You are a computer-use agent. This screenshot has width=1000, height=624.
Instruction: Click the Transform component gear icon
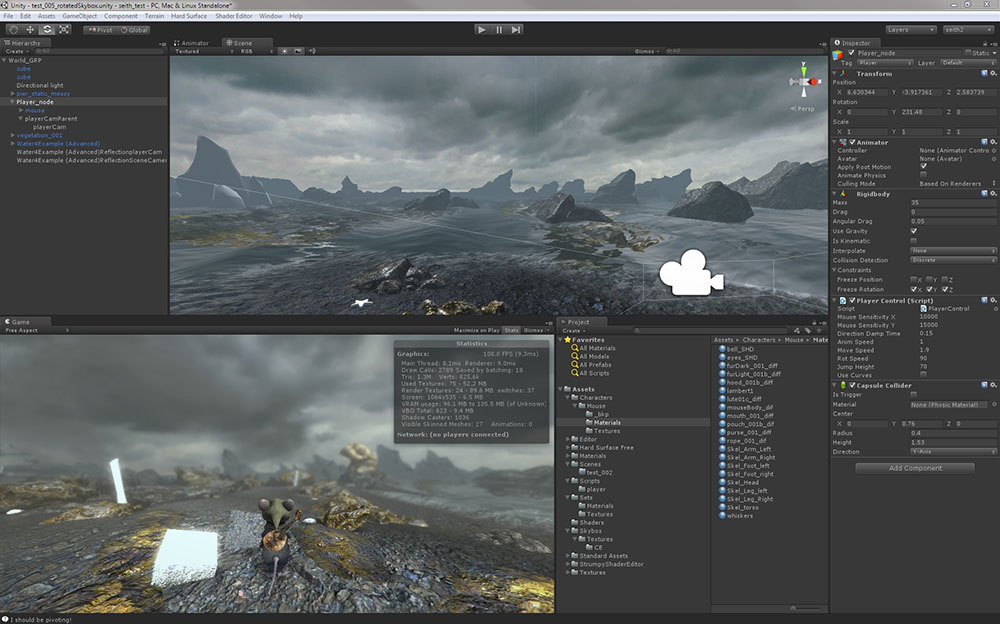993,74
